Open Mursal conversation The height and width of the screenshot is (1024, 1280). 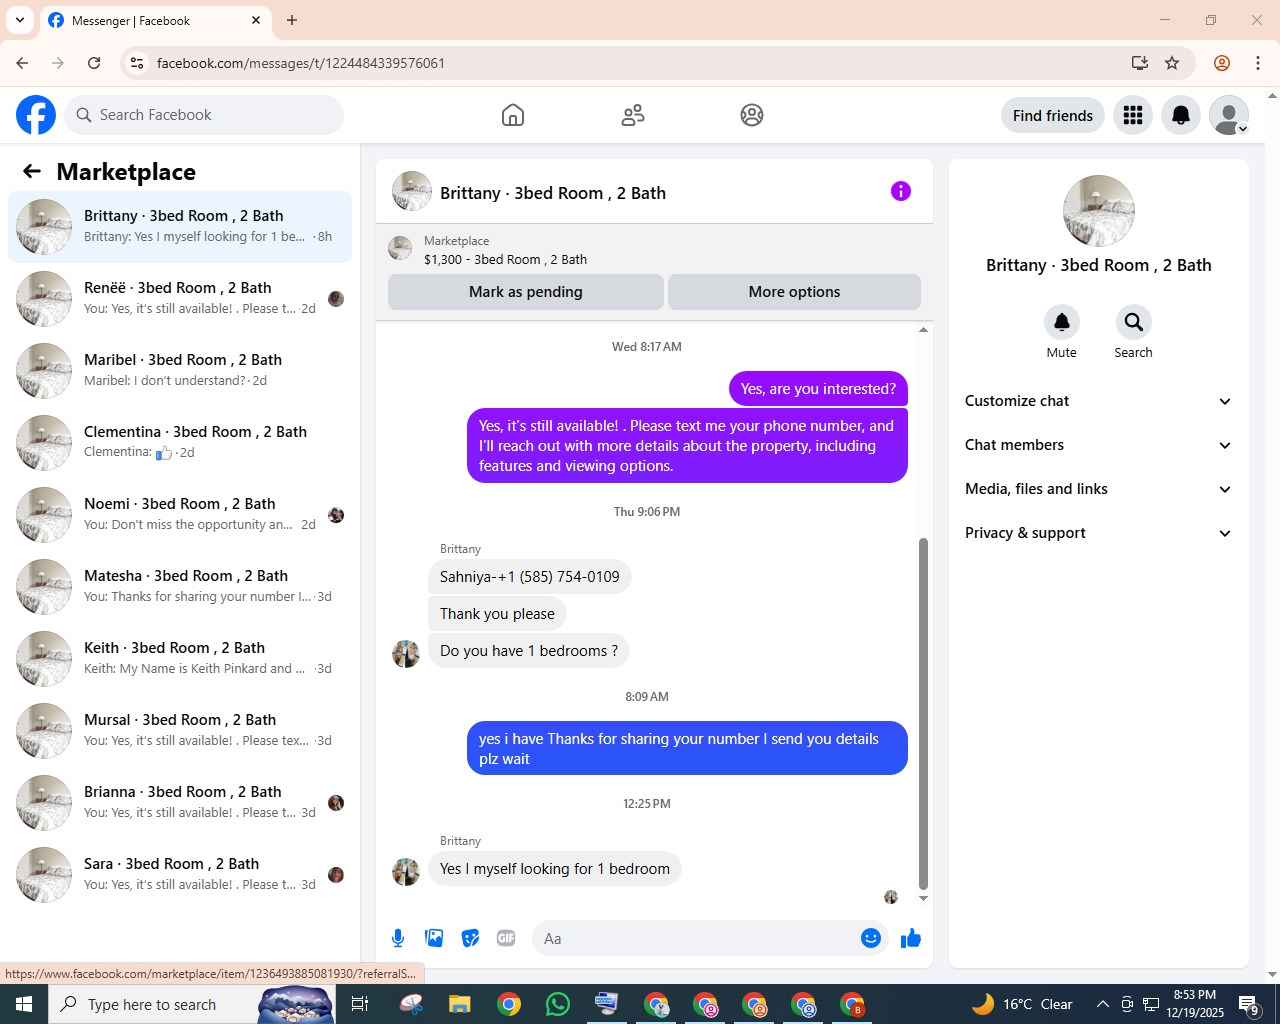tap(180, 731)
